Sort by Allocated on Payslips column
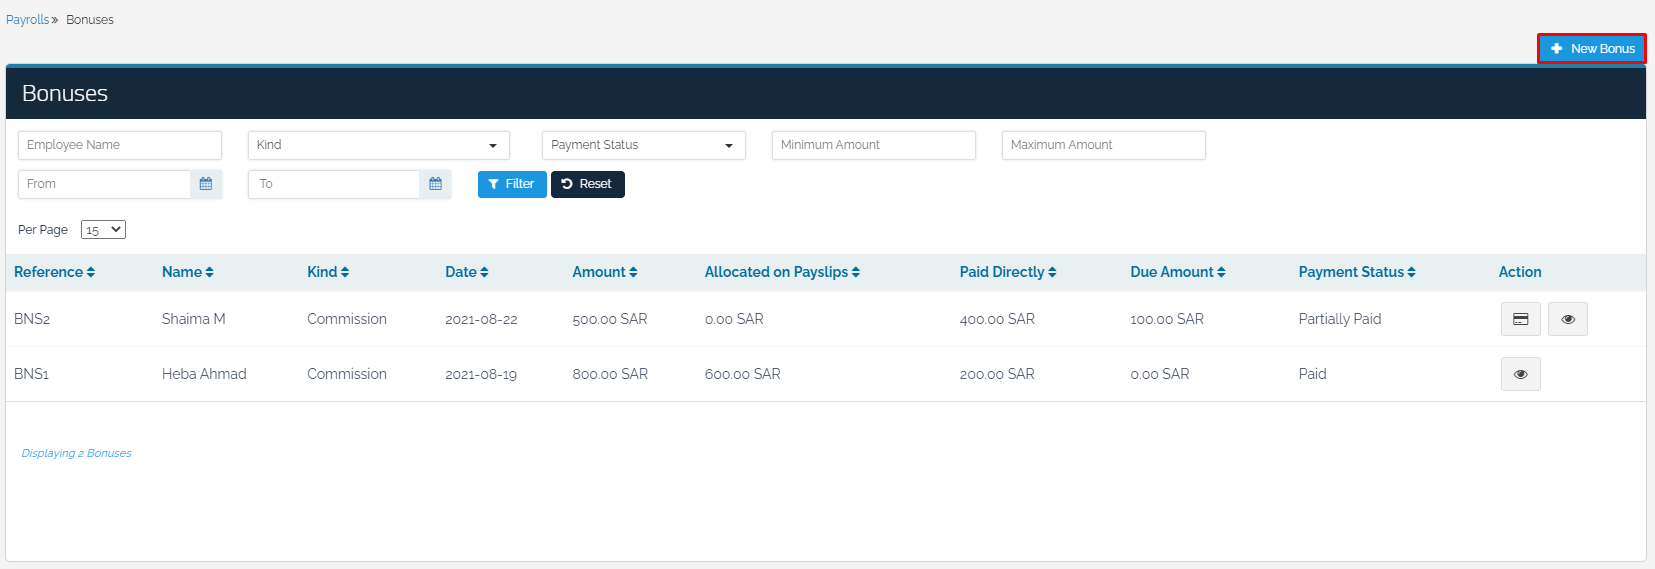Viewport: 1655px width, 569px height. pos(781,272)
